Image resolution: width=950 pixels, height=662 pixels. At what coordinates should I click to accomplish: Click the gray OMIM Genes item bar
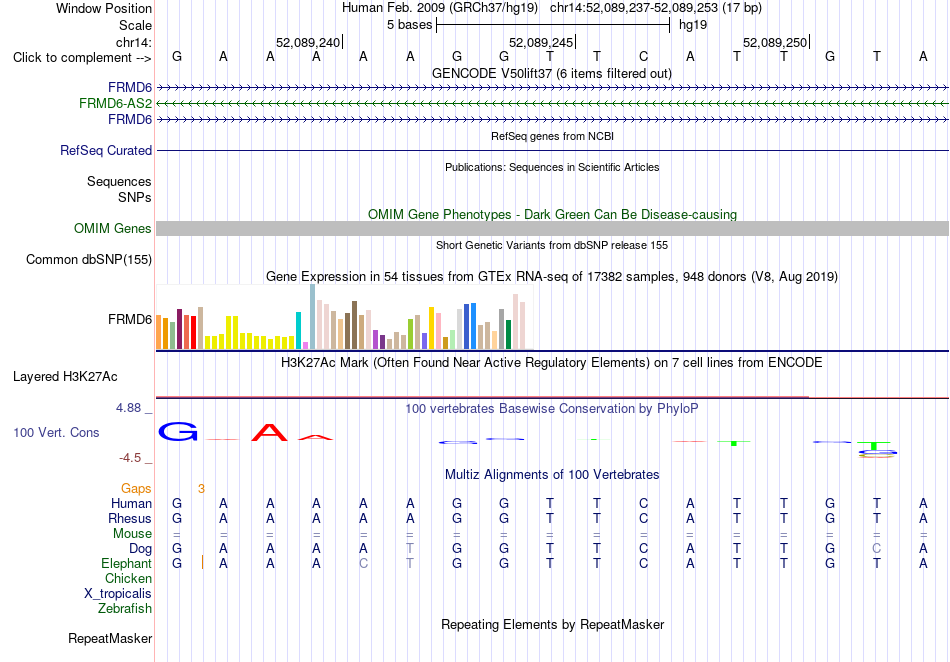click(552, 228)
